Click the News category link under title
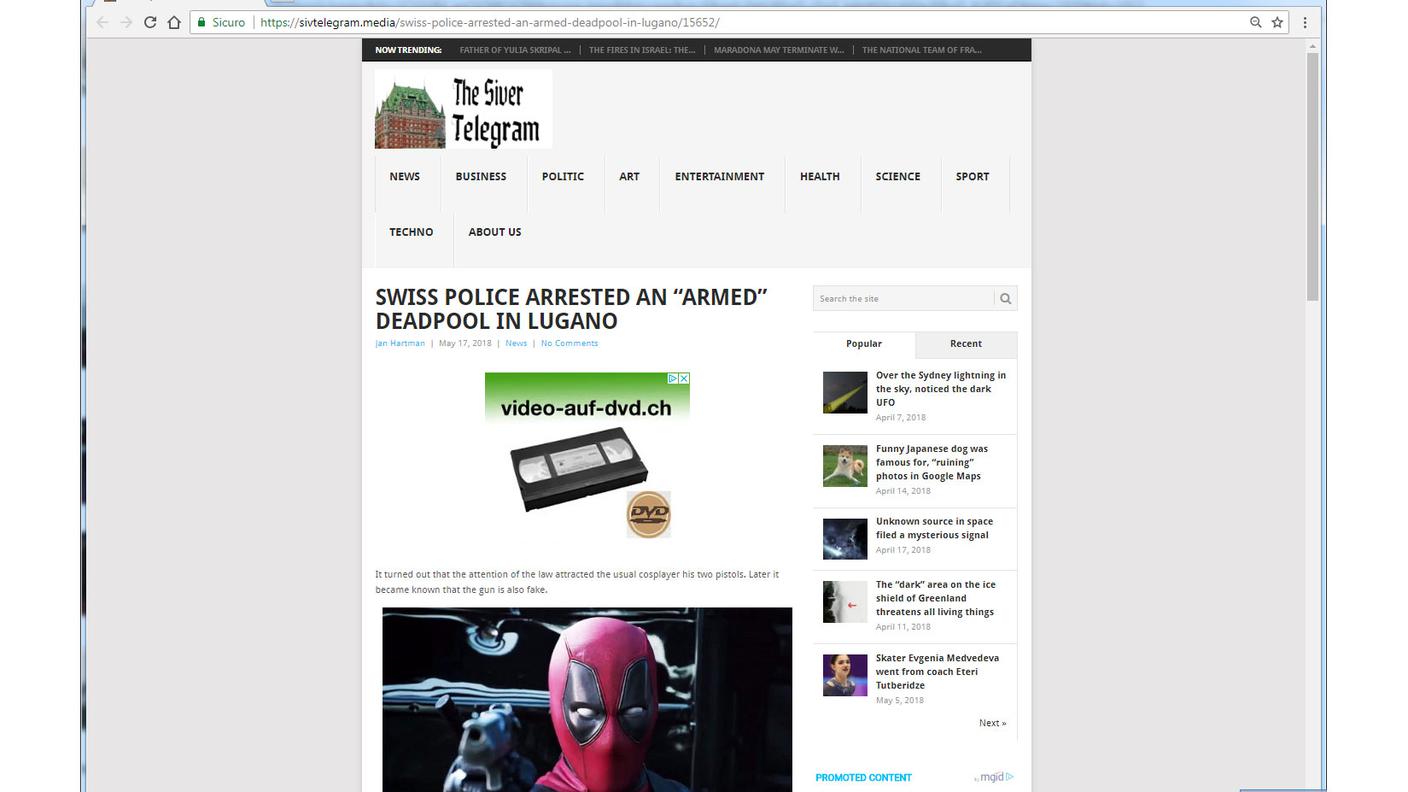 click(516, 343)
